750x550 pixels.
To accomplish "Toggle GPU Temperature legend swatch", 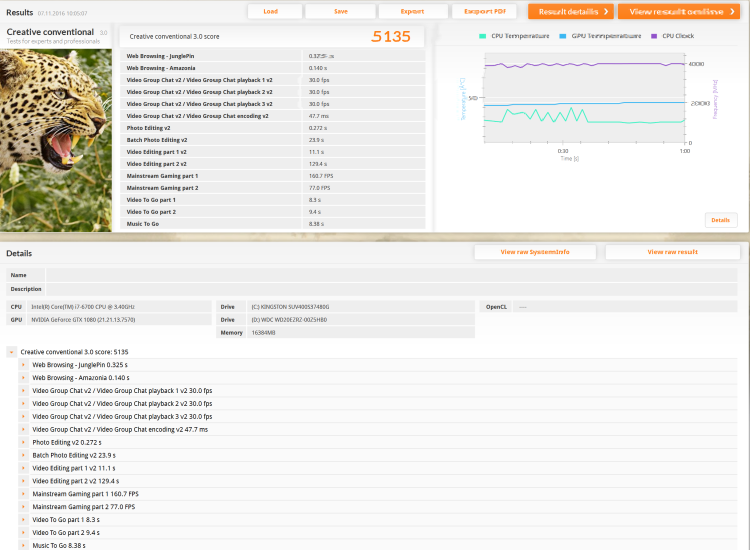I will 562,36.
